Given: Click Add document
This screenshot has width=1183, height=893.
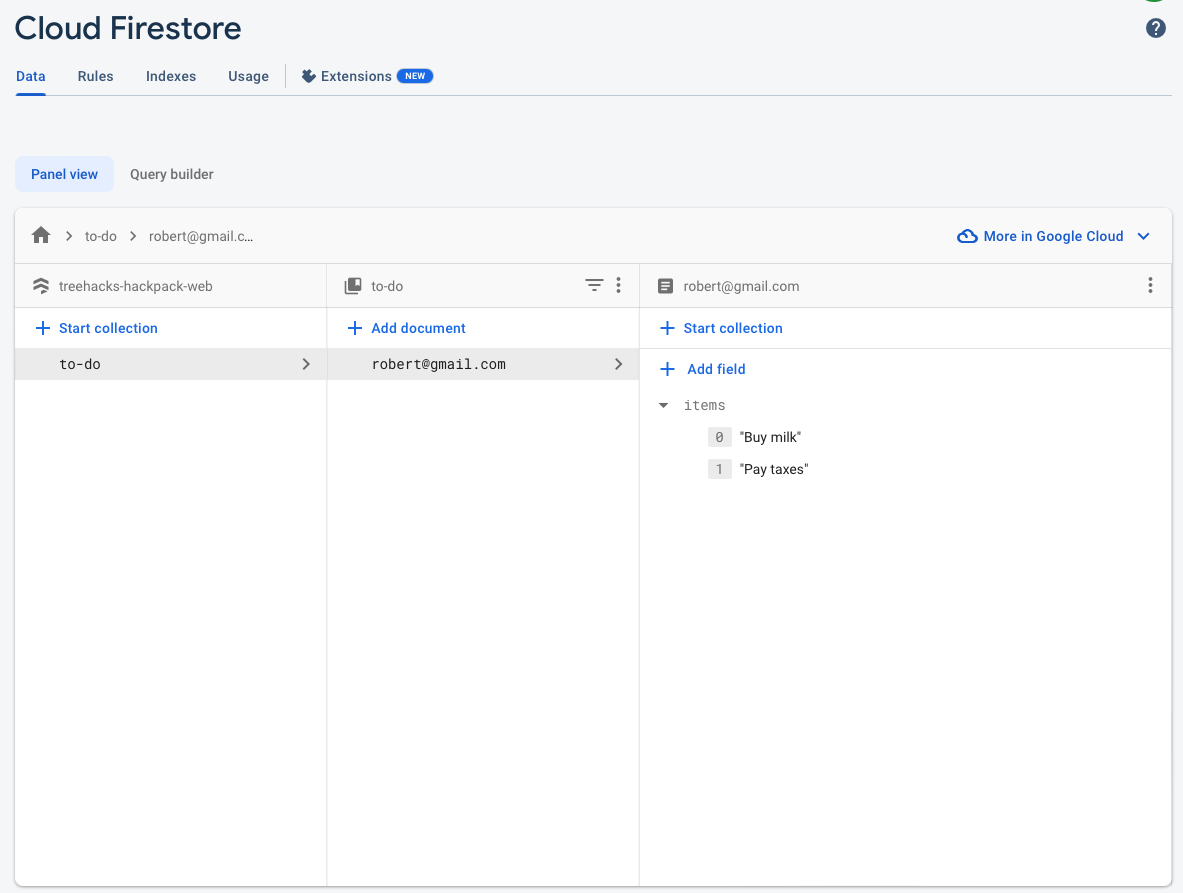Looking at the screenshot, I should tap(418, 328).
